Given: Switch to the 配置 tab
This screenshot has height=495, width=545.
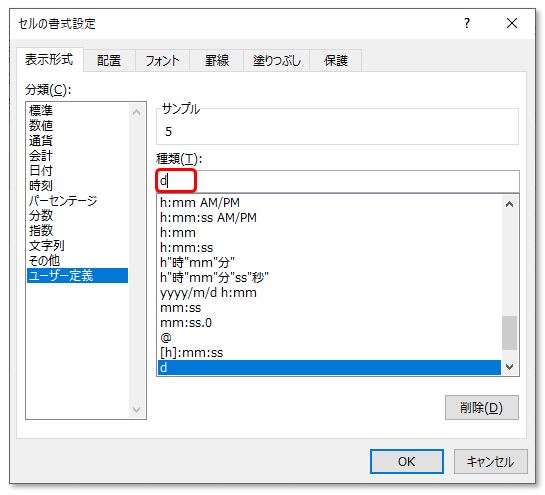Looking at the screenshot, I should pos(109,60).
